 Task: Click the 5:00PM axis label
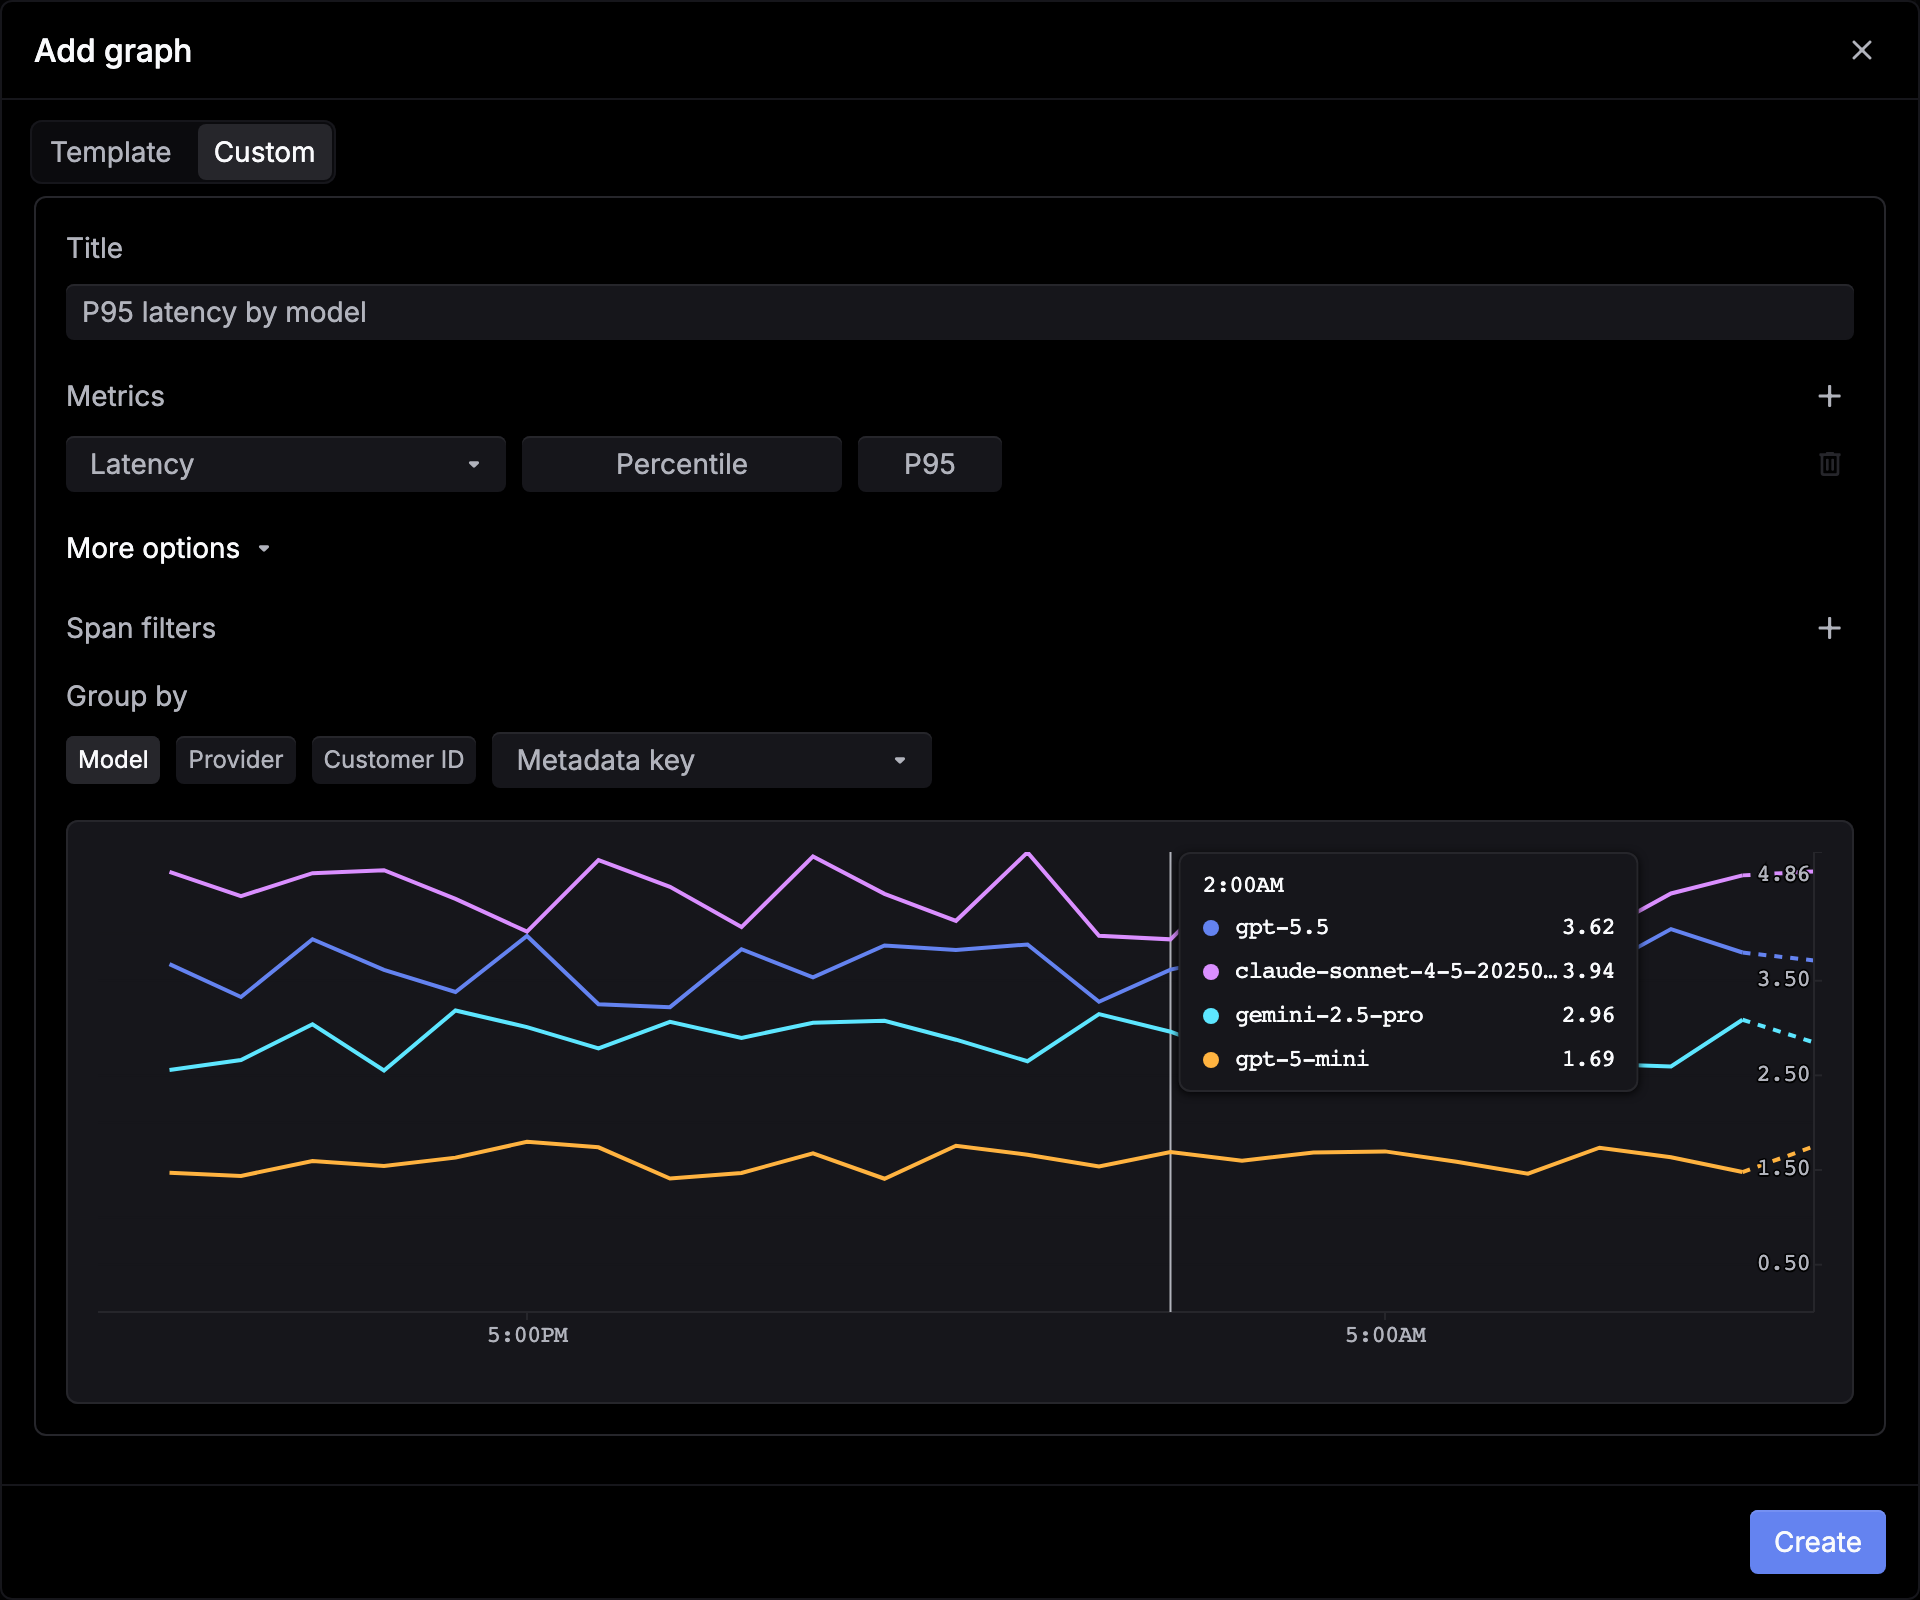click(x=527, y=1335)
